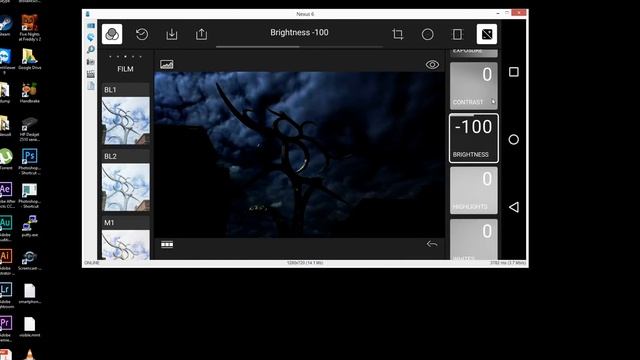Open putty.exe desktop shortcut

(x=29, y=227)
